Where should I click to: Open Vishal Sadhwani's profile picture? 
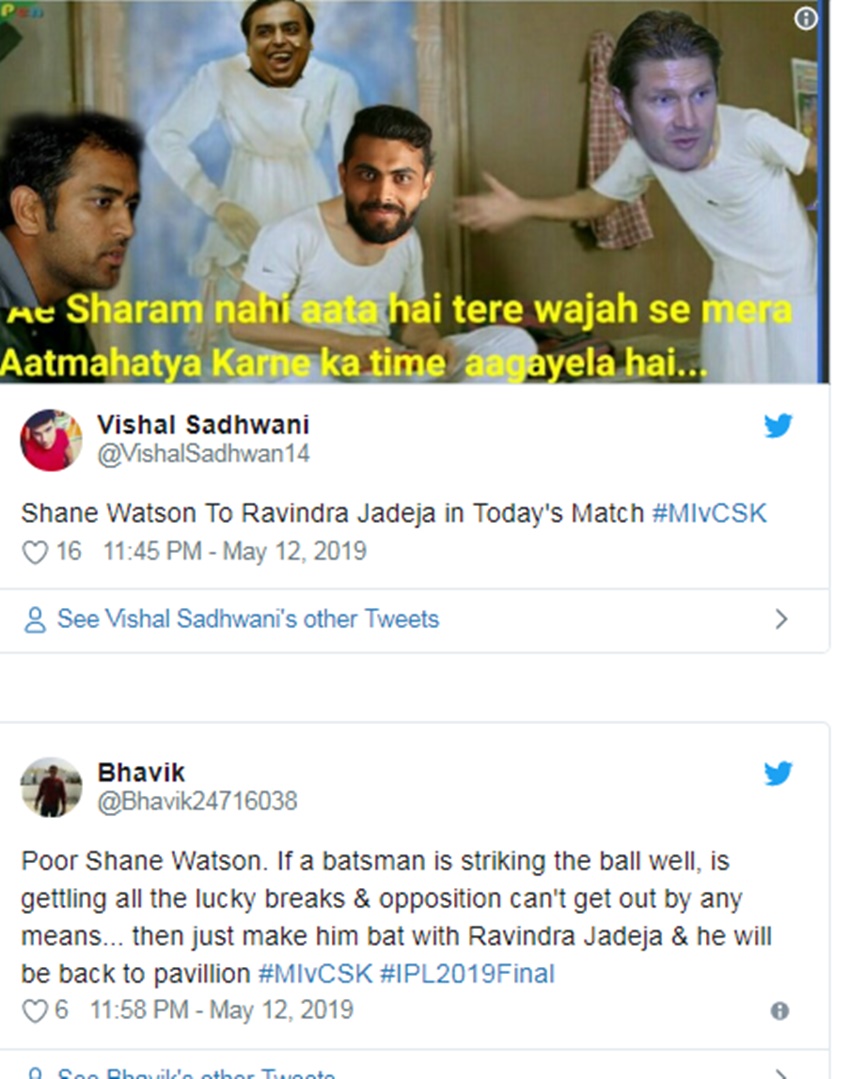[51, 440]
